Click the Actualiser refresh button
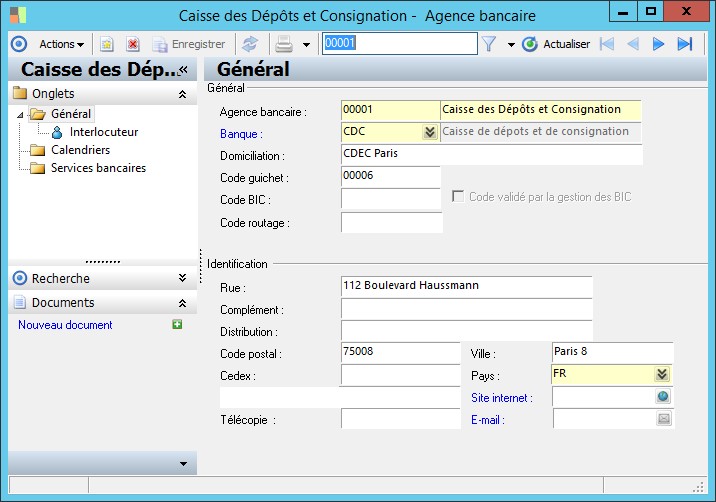 (556, 44)
